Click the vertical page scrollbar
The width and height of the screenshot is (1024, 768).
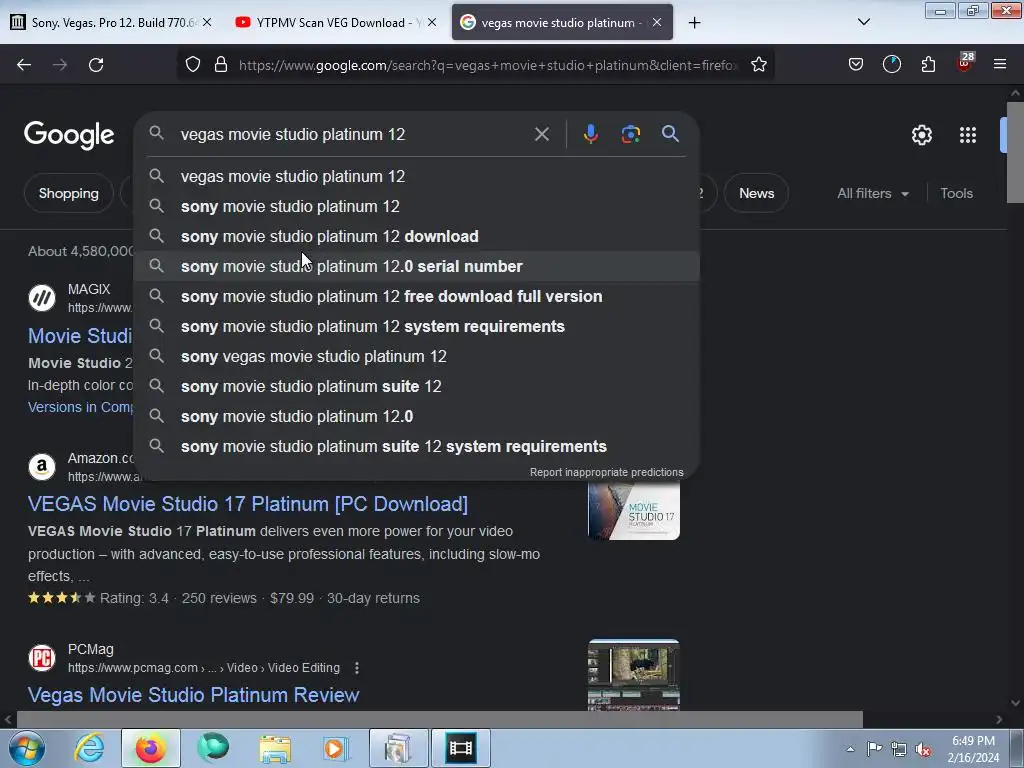coord(1016,153)
